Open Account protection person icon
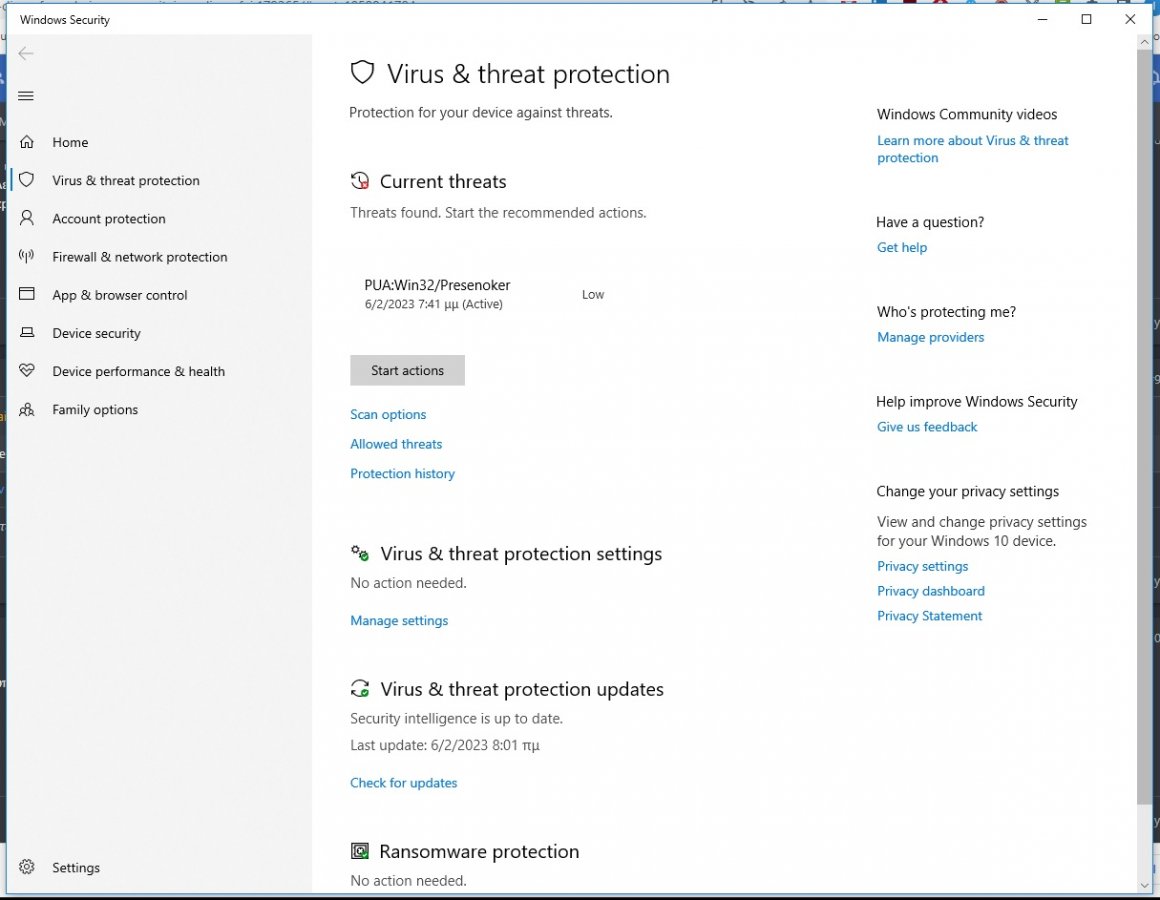Viewport: 1160px width, 900px height. click(x=27, y=219)
